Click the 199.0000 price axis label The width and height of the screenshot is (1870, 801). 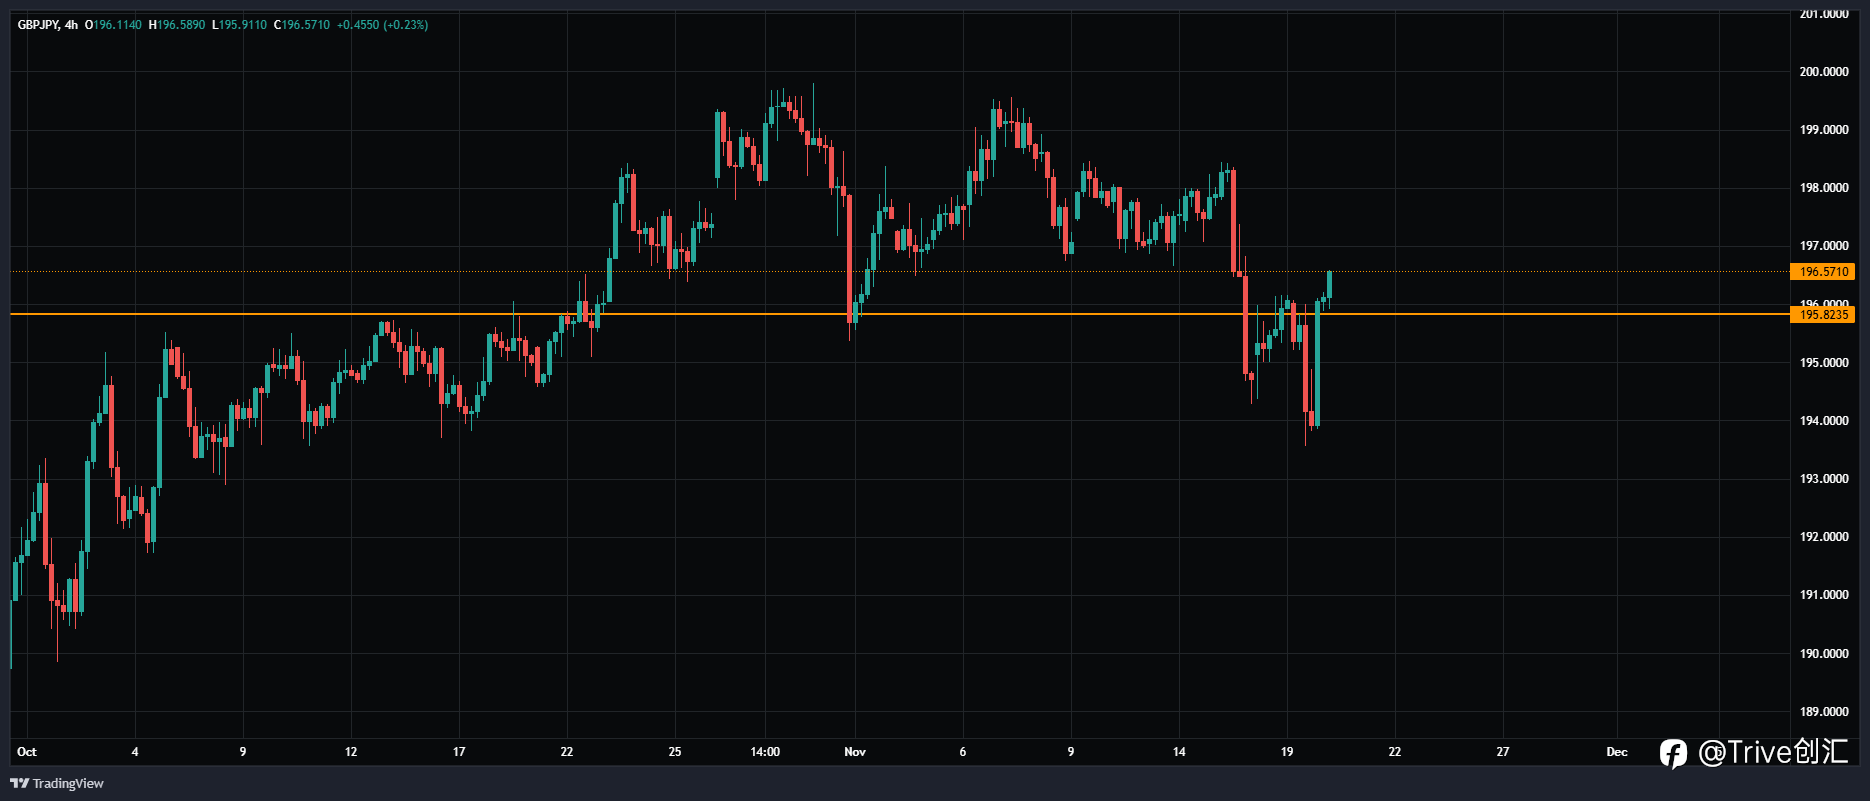(x=1824, y=130)
